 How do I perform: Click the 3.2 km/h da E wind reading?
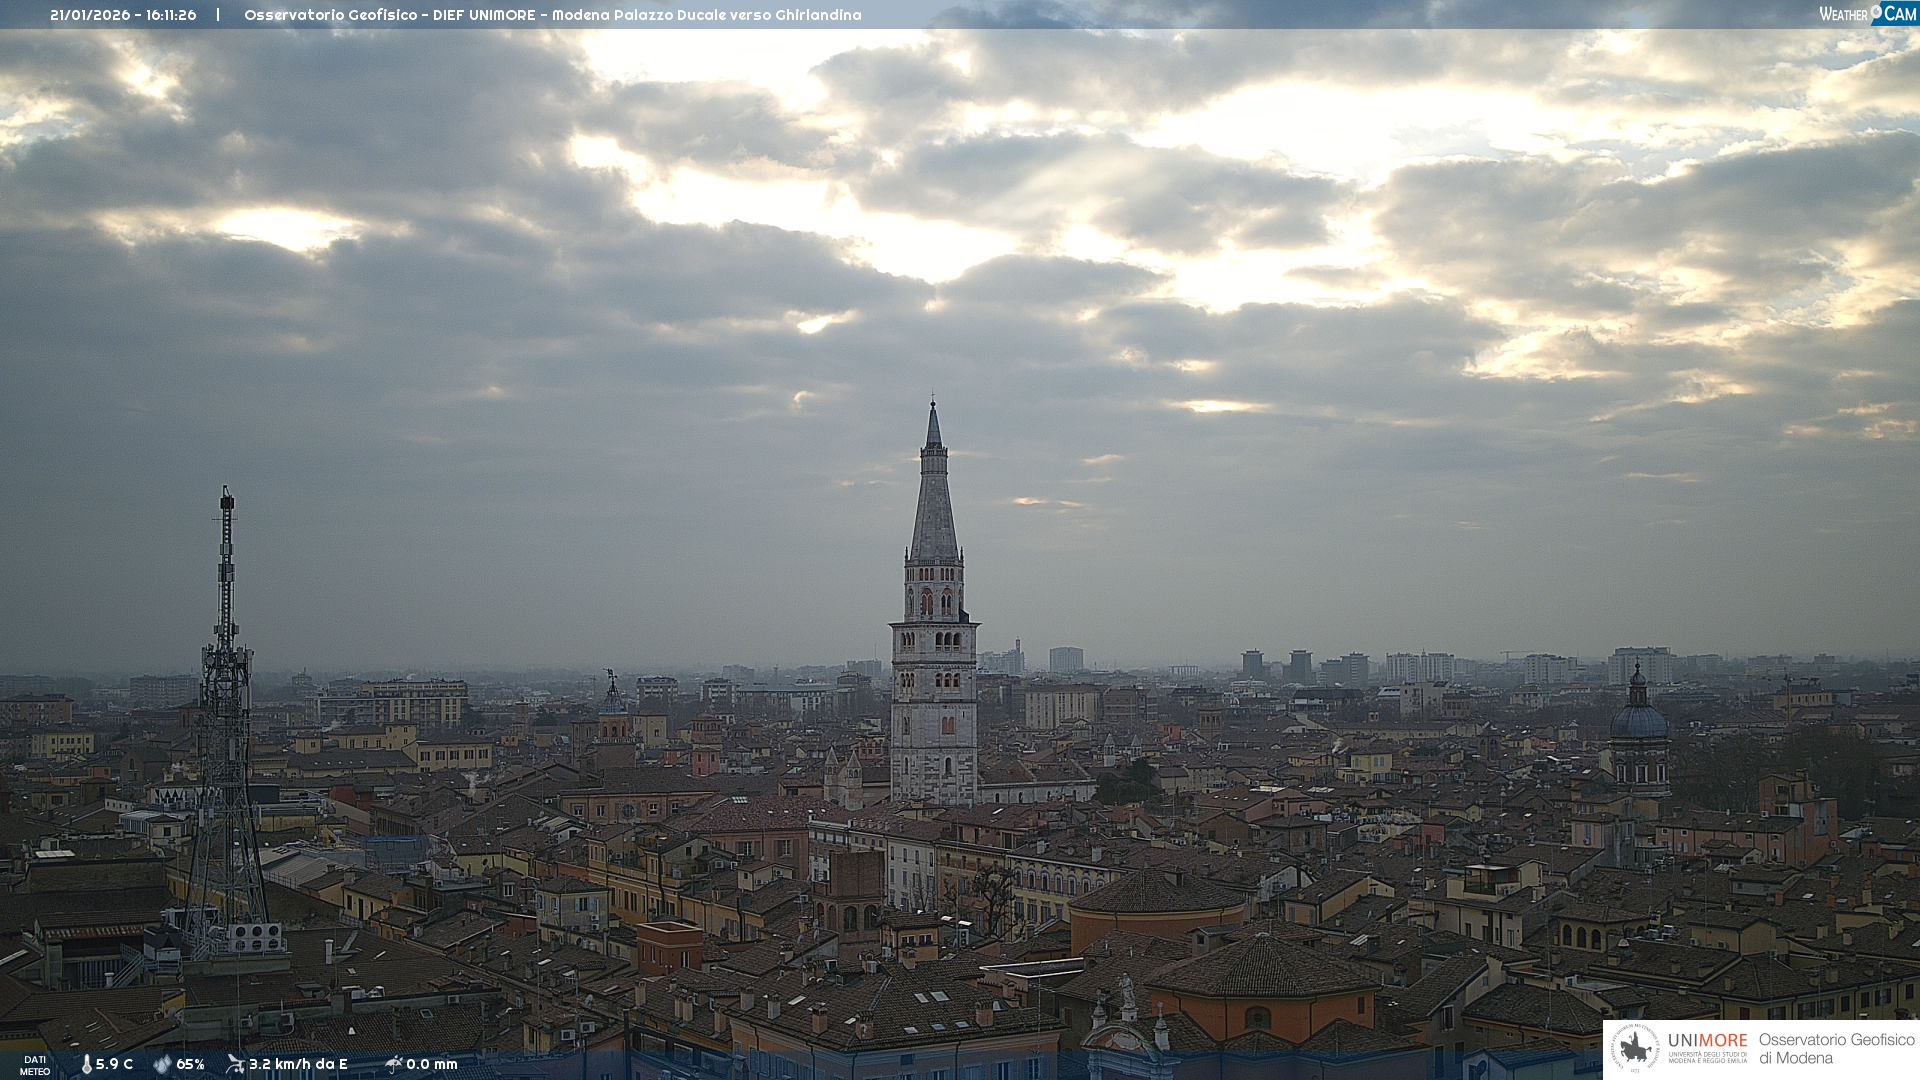click(298, 1065)
